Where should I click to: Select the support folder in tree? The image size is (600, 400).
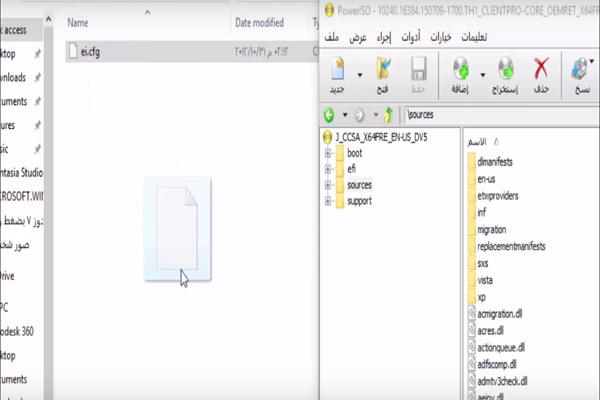[359, 201]
